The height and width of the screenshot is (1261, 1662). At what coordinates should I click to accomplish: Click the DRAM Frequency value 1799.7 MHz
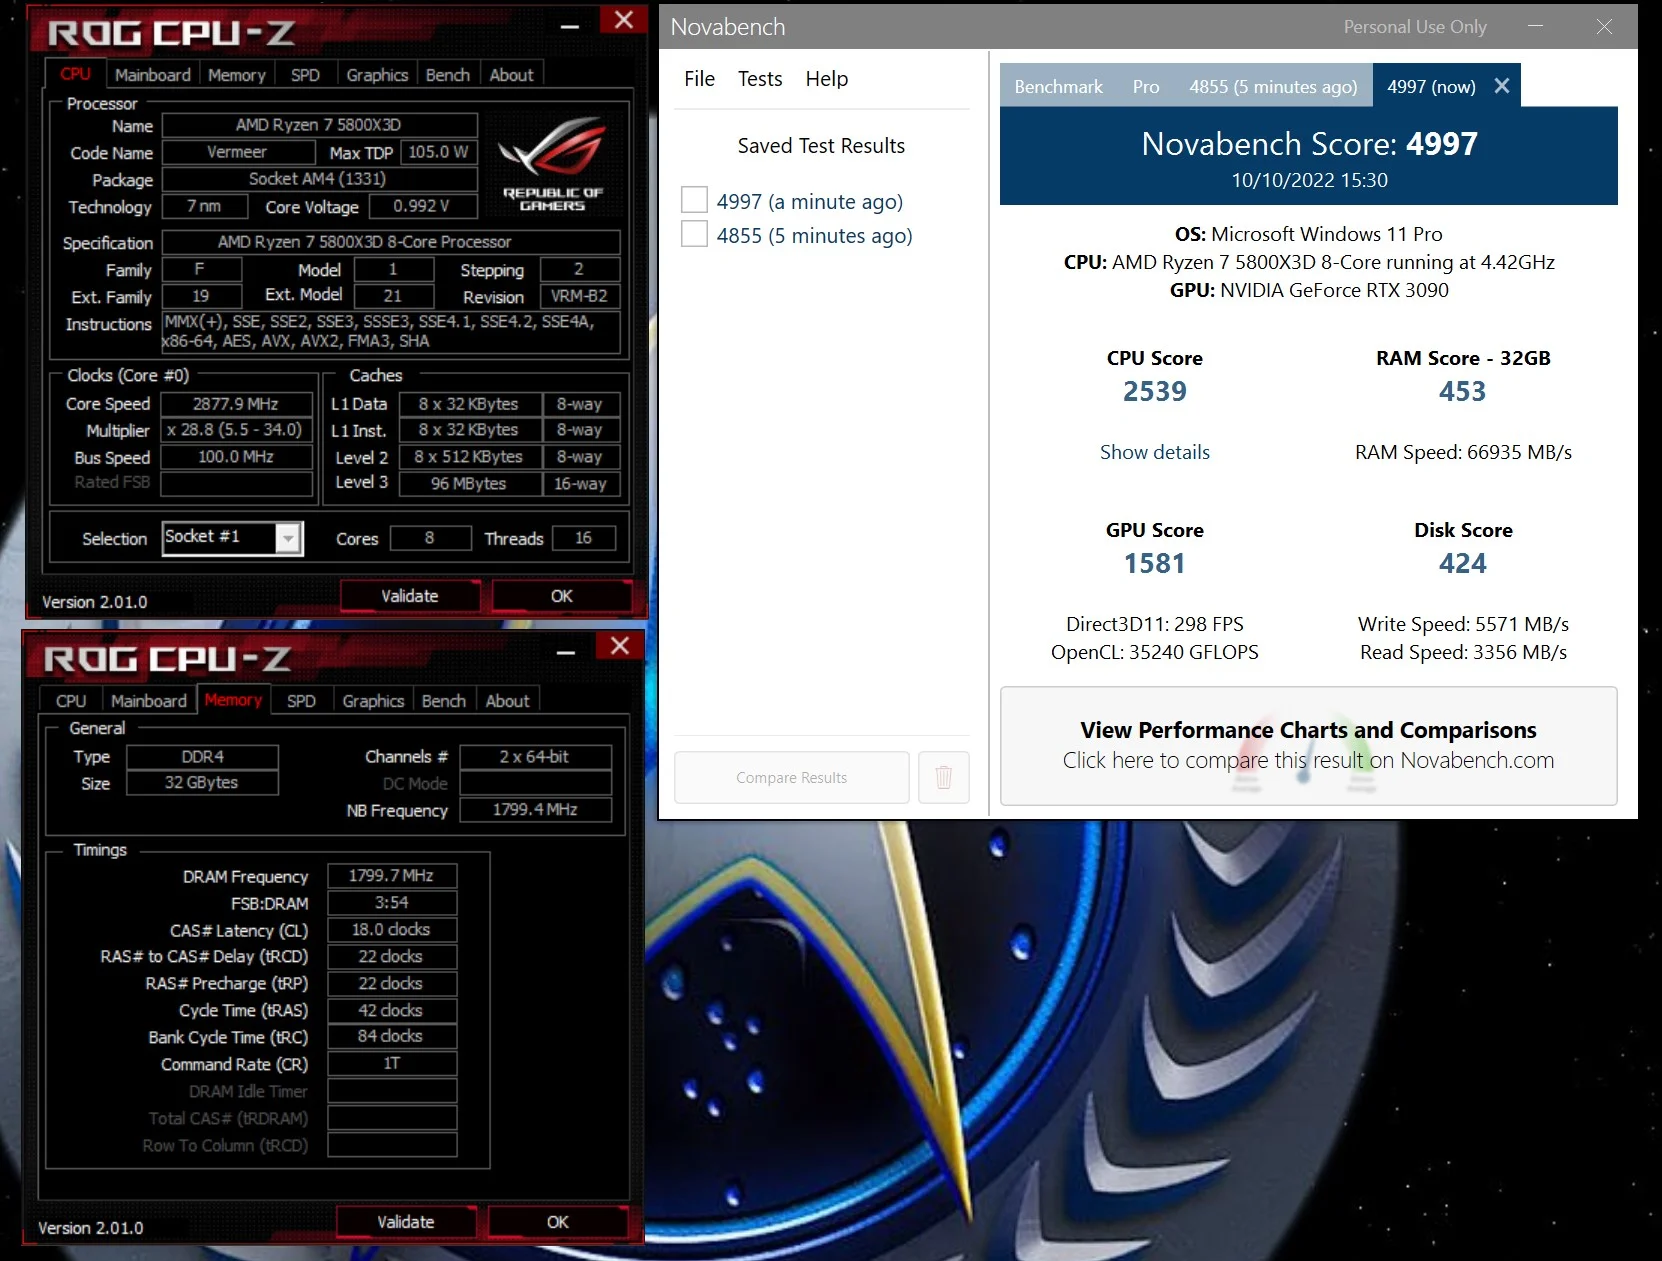click(391, 876)
